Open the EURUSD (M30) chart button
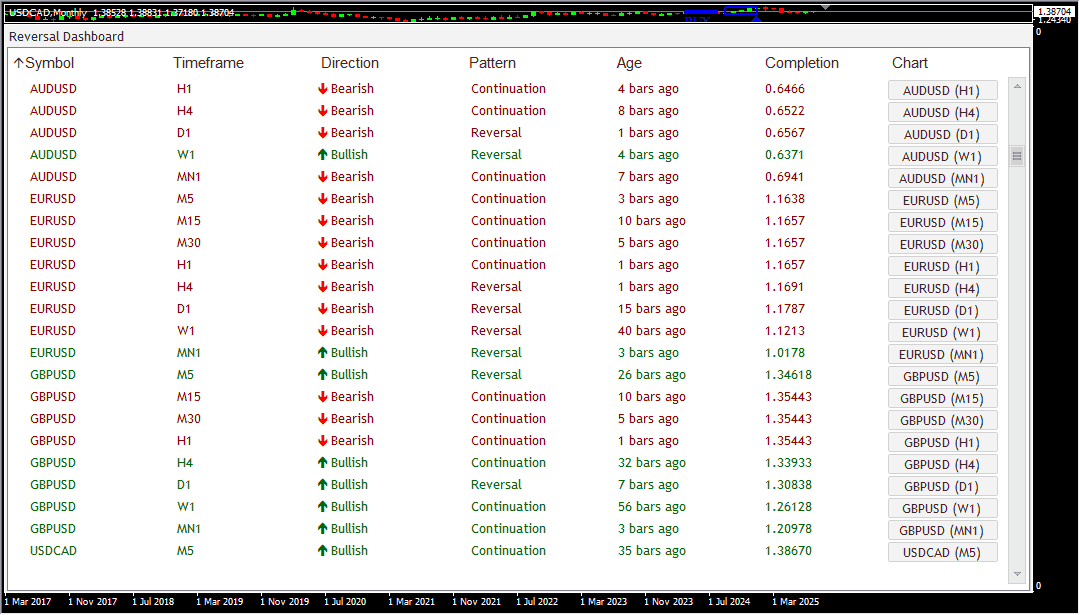Screen dimensions: 1080x615 tap(942, 244)
